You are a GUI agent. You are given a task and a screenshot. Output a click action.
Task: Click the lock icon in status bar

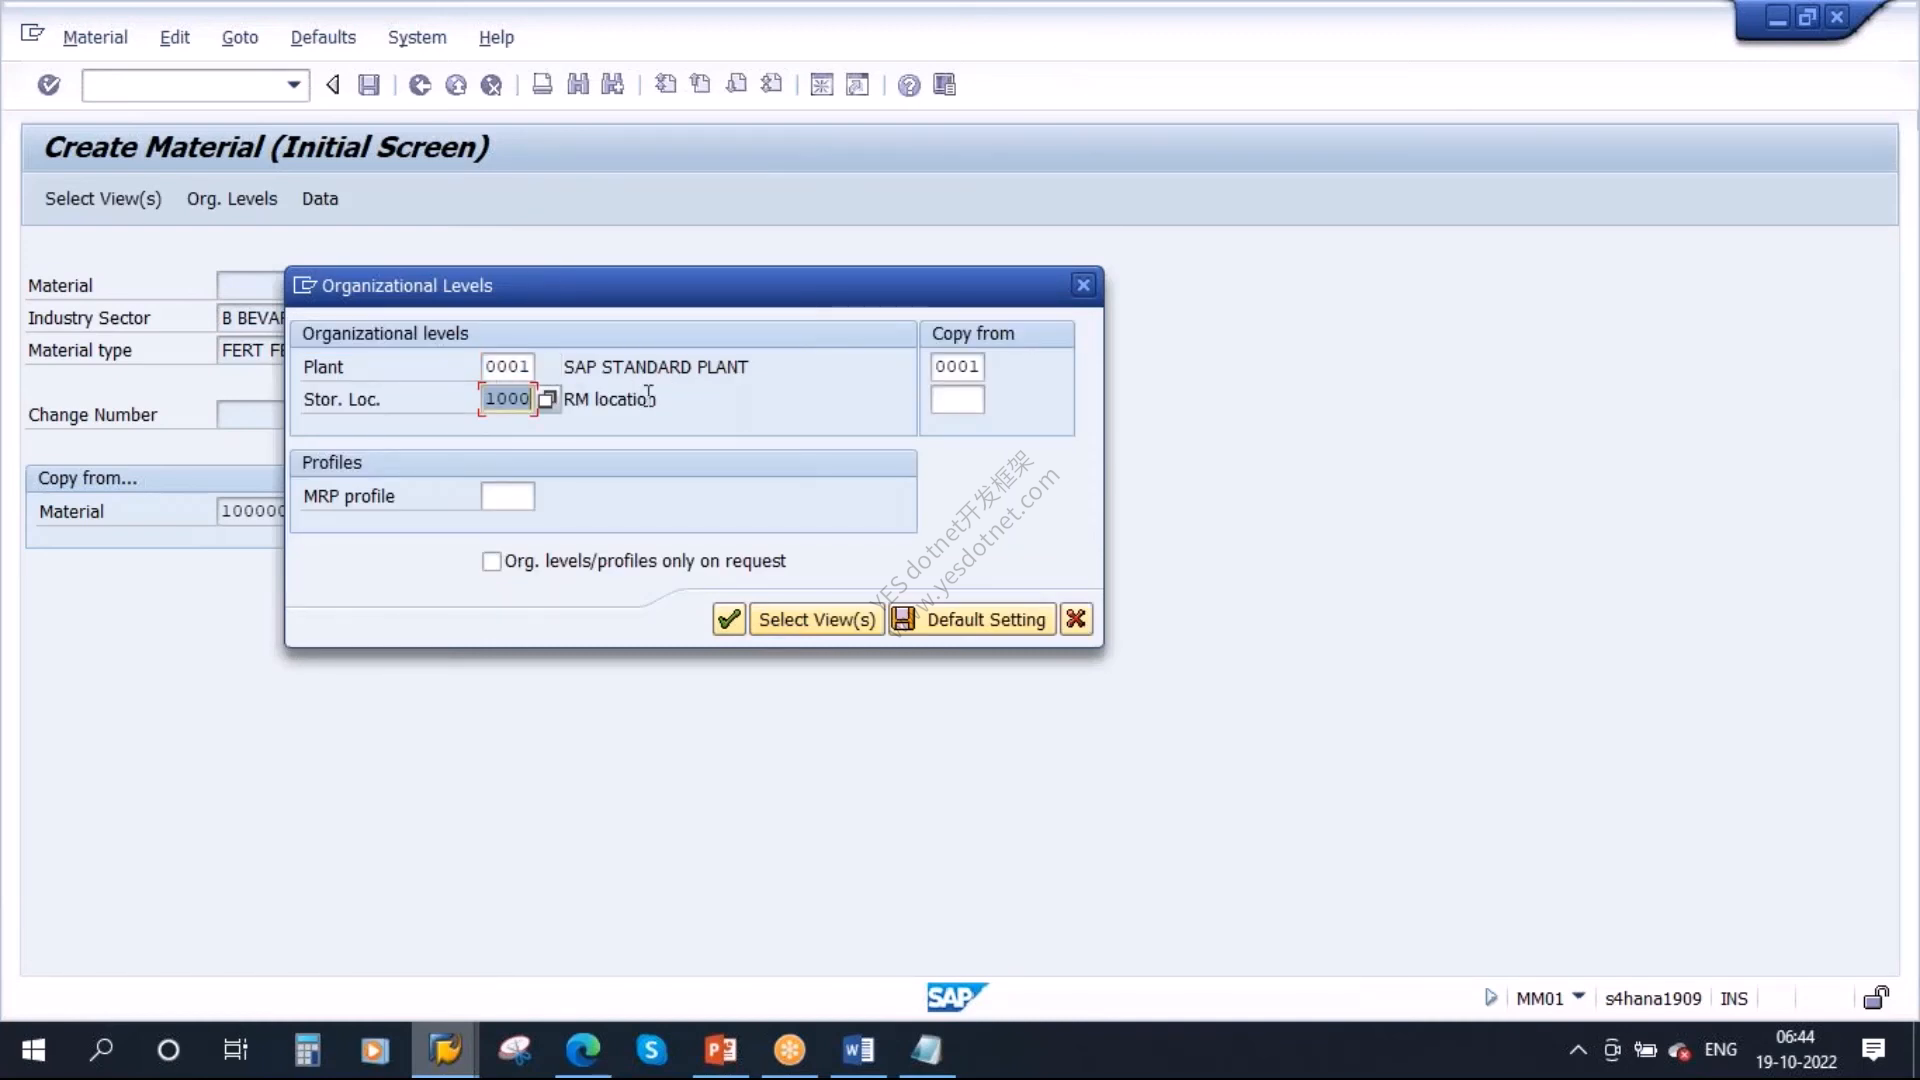point(1876,997)
